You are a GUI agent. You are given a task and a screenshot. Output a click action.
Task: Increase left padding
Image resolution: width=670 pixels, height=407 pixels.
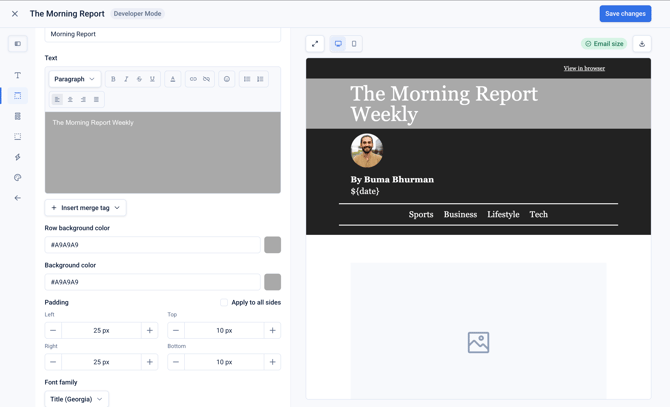pyautogui.click(x=150, y=330)
